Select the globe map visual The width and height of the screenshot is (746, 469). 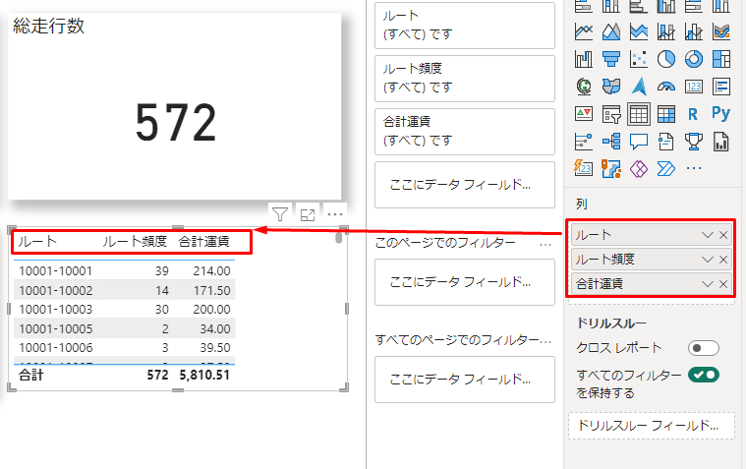584,87
